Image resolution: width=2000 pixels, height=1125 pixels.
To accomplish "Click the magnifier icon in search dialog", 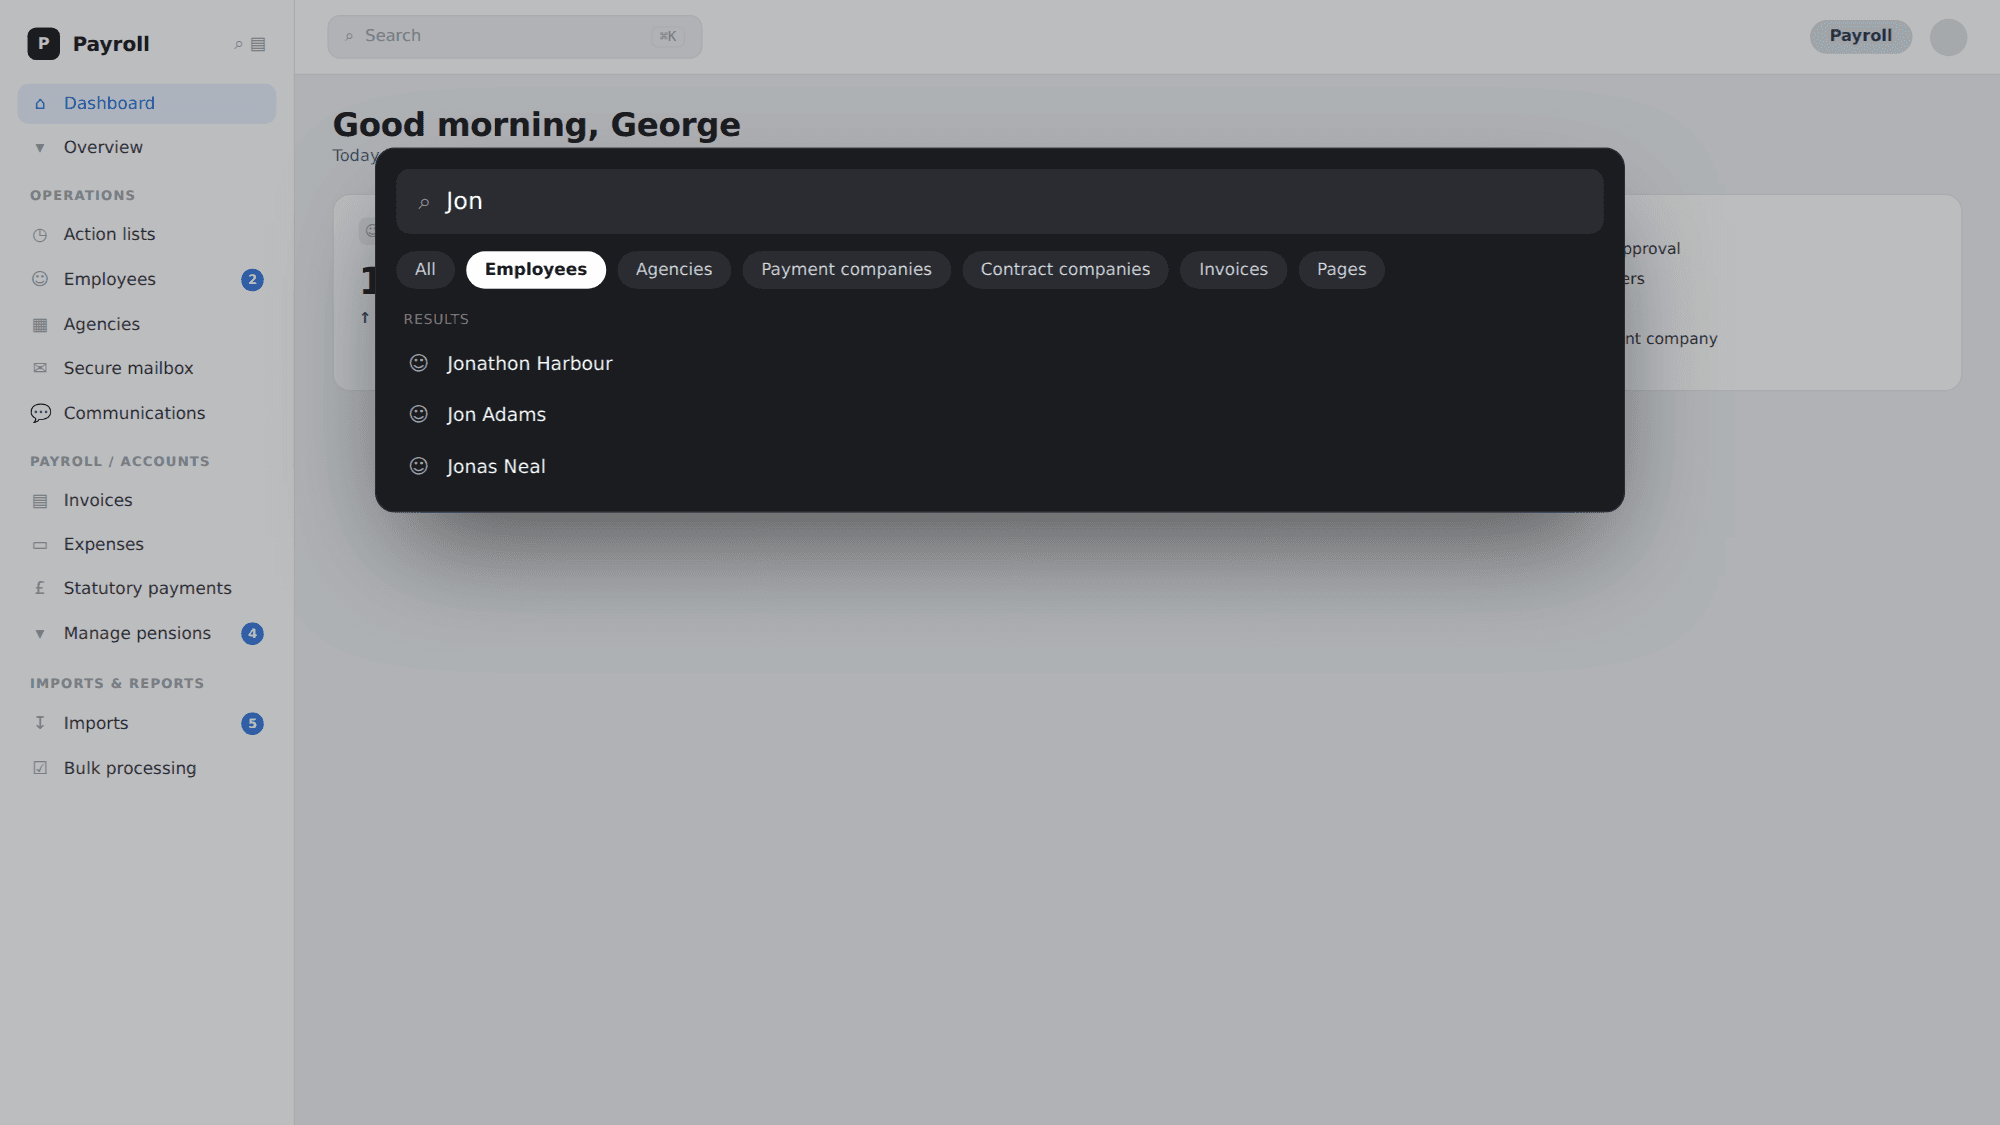I will (x=424, y=203).
